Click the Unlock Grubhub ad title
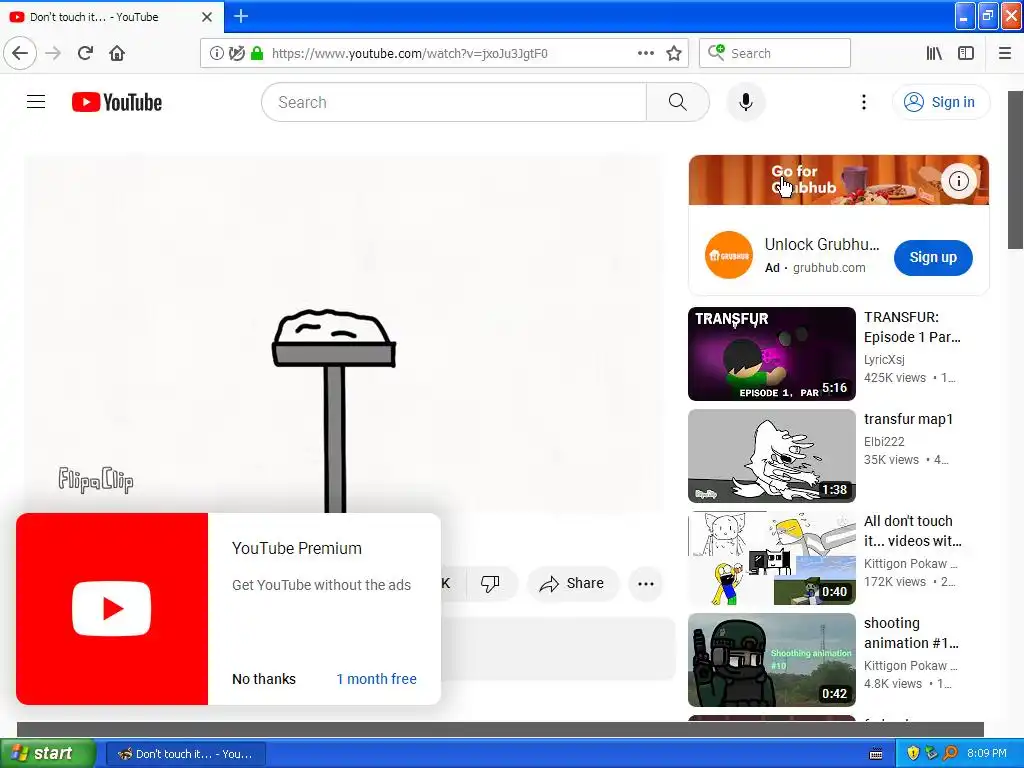The height and width of the screenshot is (768, 1024). pyautogui.click(x=822, y=244)
